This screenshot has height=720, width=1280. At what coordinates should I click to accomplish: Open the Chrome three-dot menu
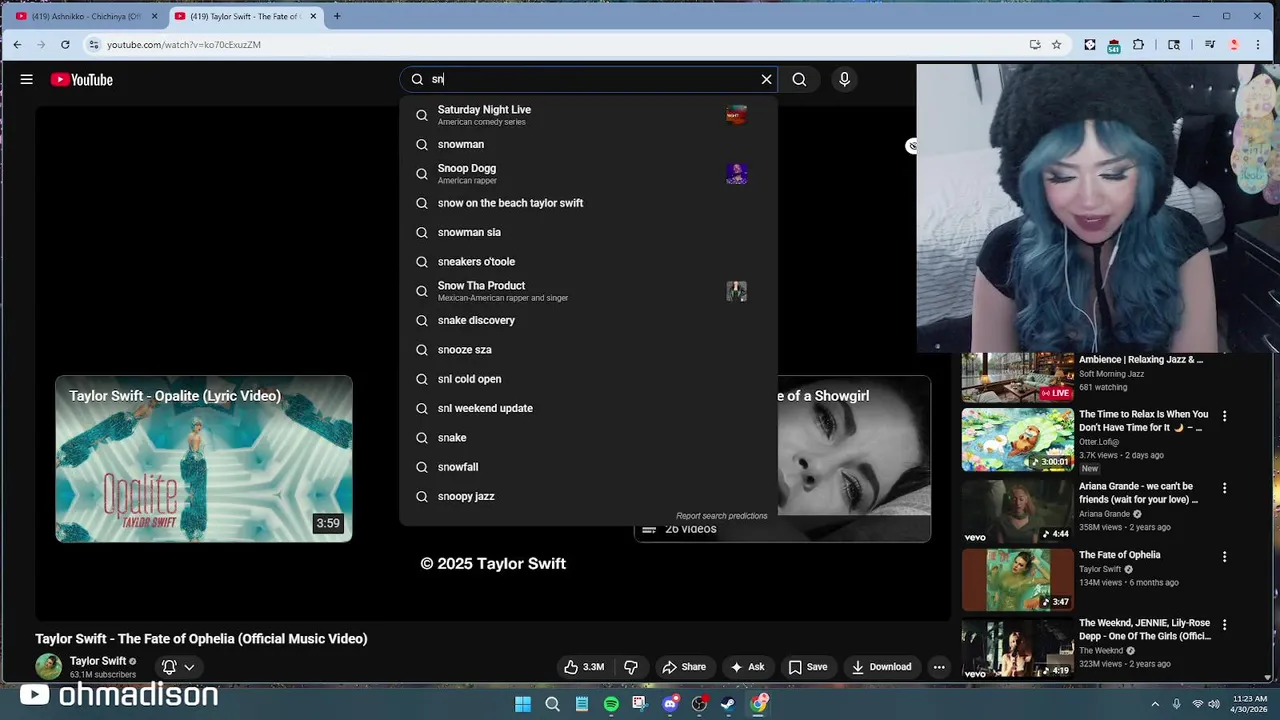point(1260,44)
